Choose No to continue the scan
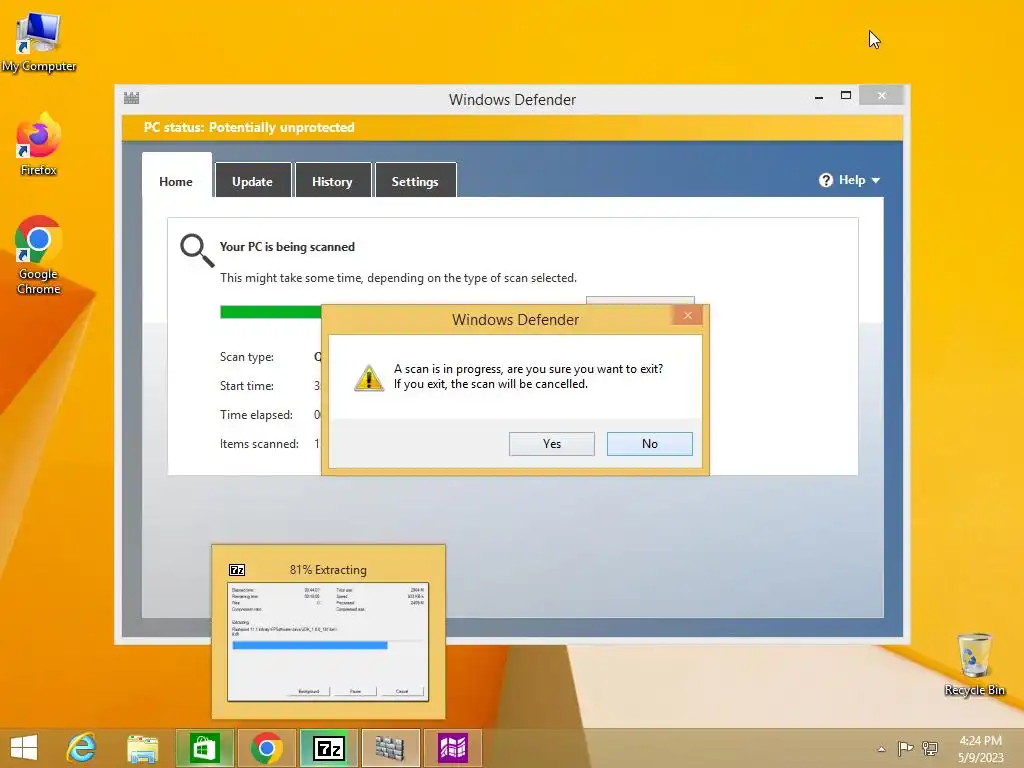 coord(650,444)
